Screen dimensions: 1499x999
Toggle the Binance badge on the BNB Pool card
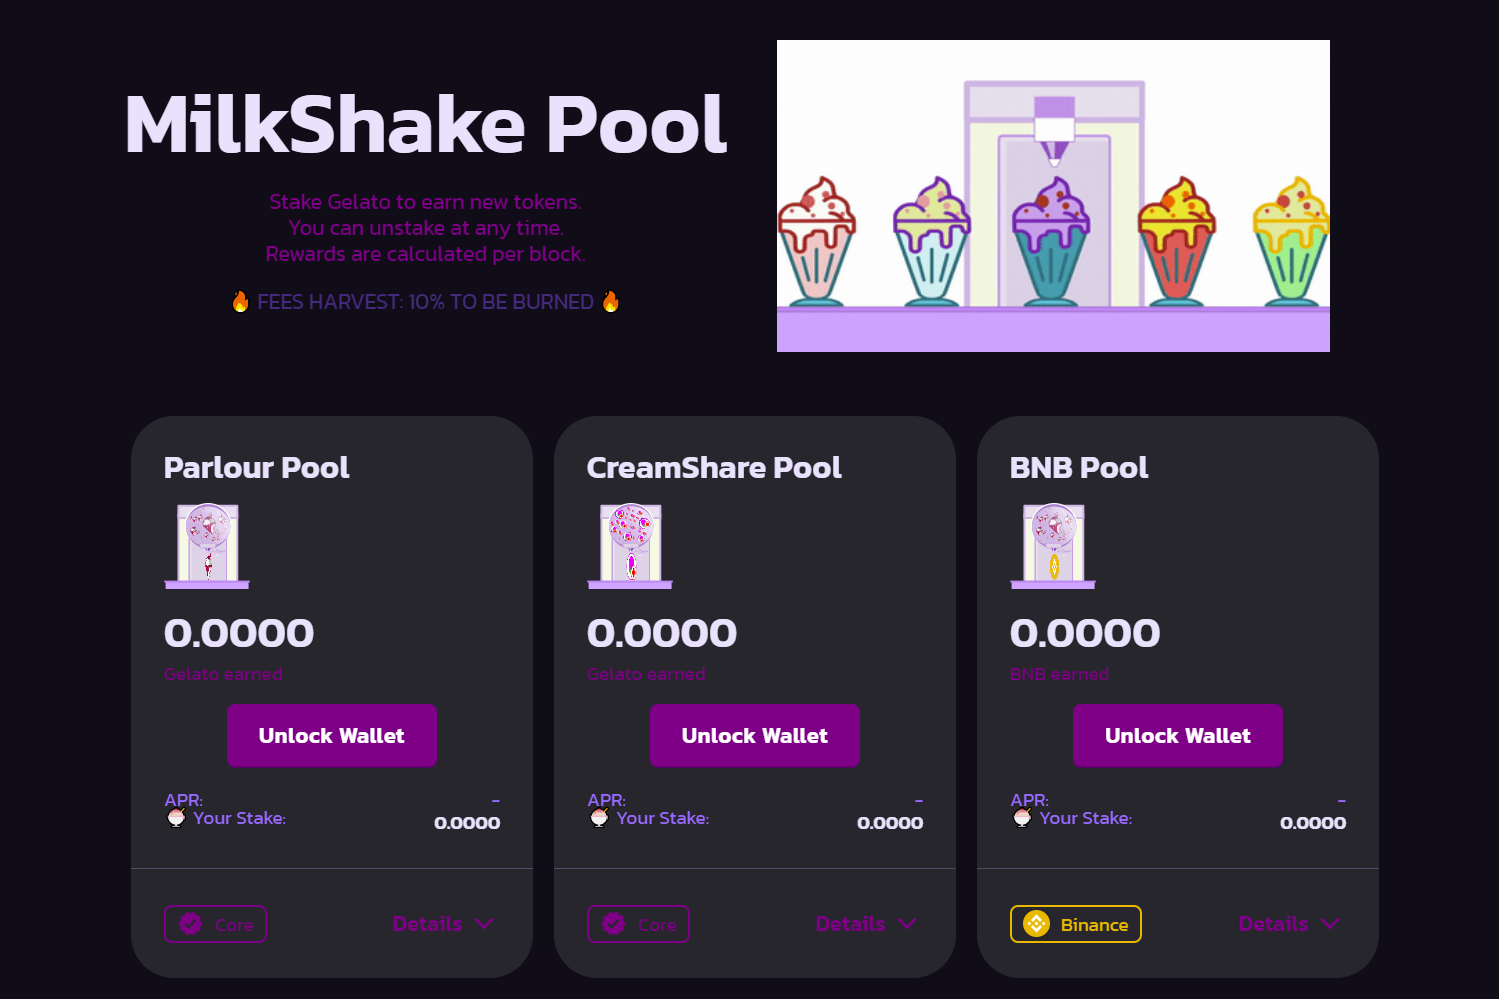tap(1075, 924)
